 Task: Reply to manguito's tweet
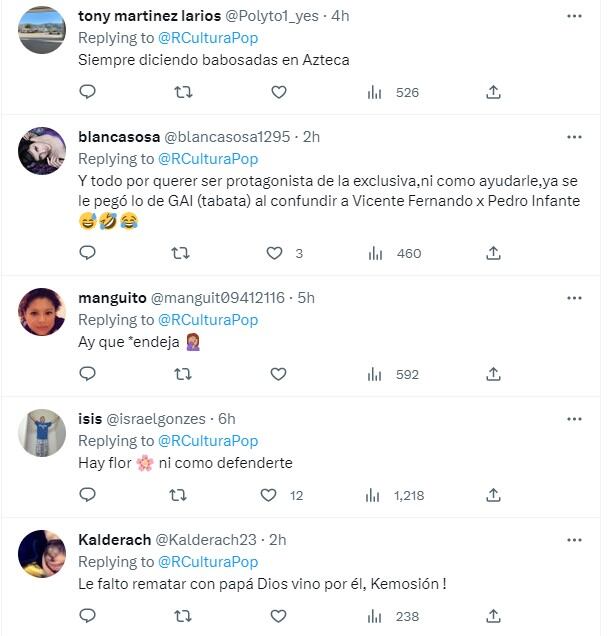coord(87,374)
